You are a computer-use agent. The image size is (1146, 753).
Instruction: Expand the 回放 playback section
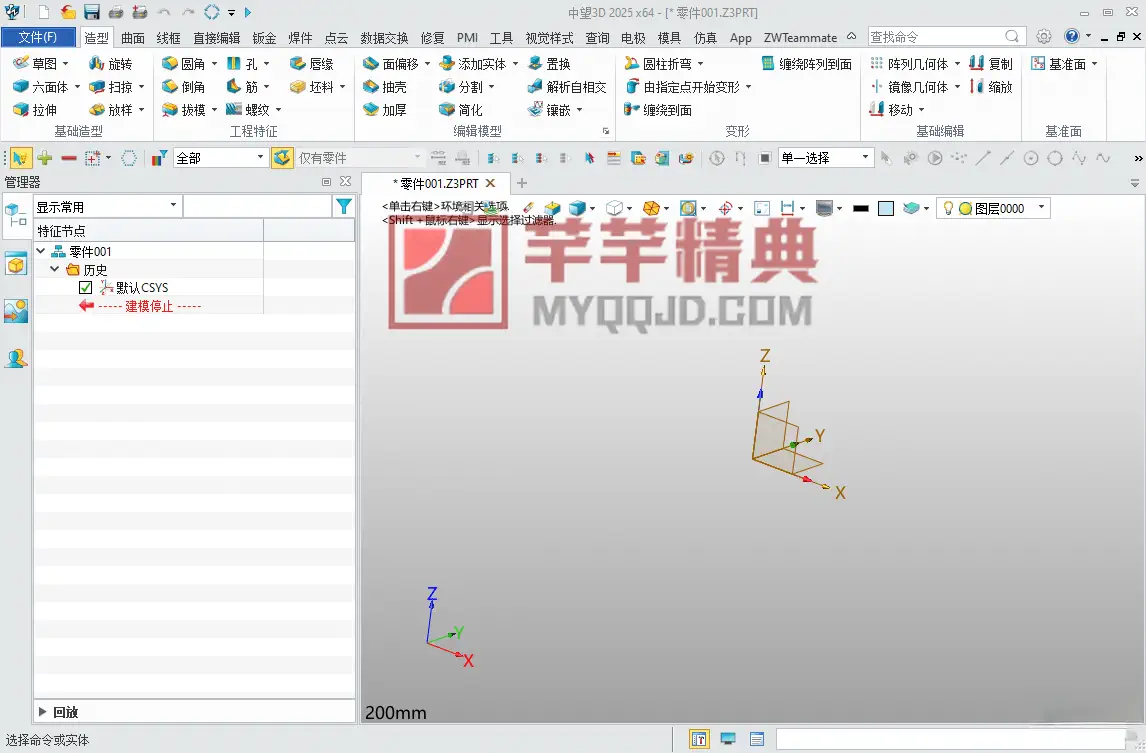click(x=42, y=711)
